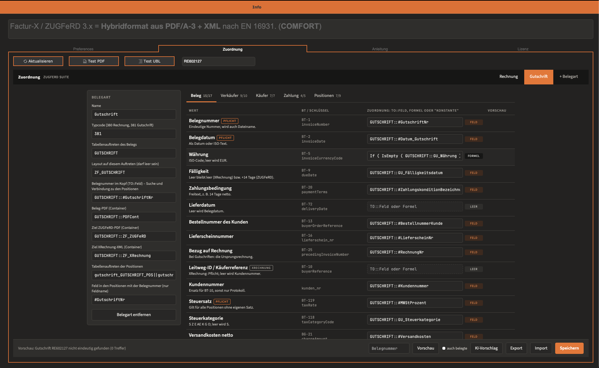The height and width of the screenshot is (368, 599).
Task: Open the Verkäufer field group tab
Action: pyautogui.click(x=234, y=96)
